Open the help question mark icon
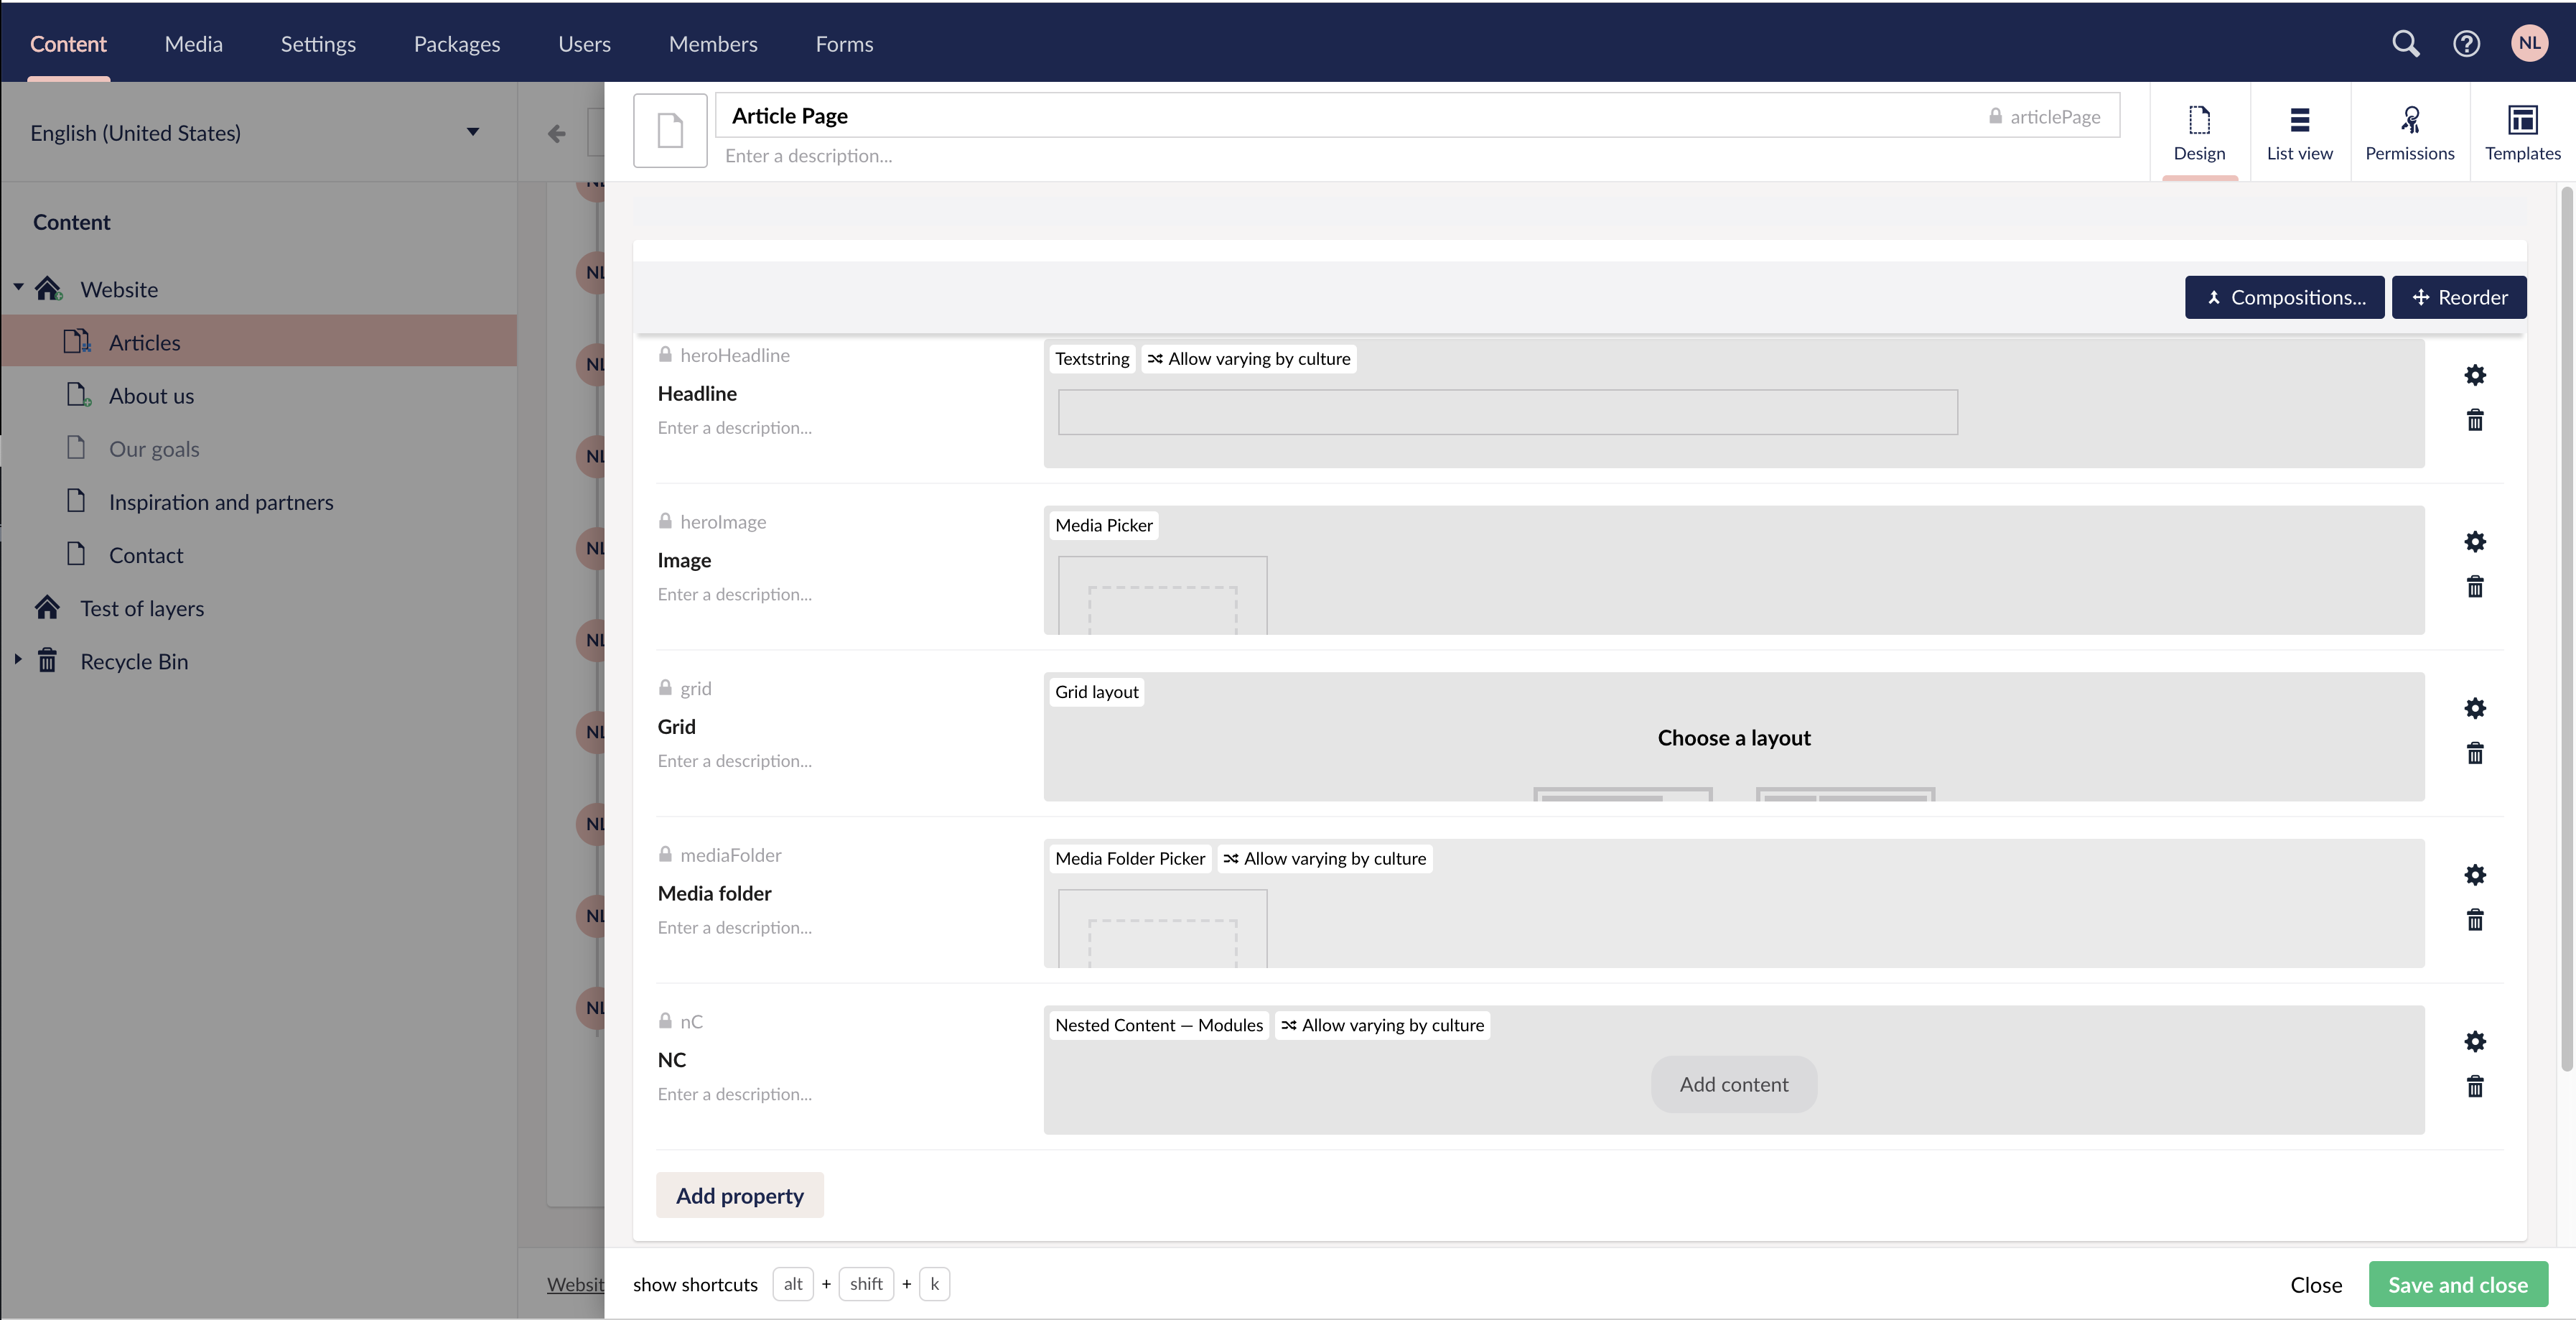This screenshot has height=1320, width=2576. point(2466,44)
